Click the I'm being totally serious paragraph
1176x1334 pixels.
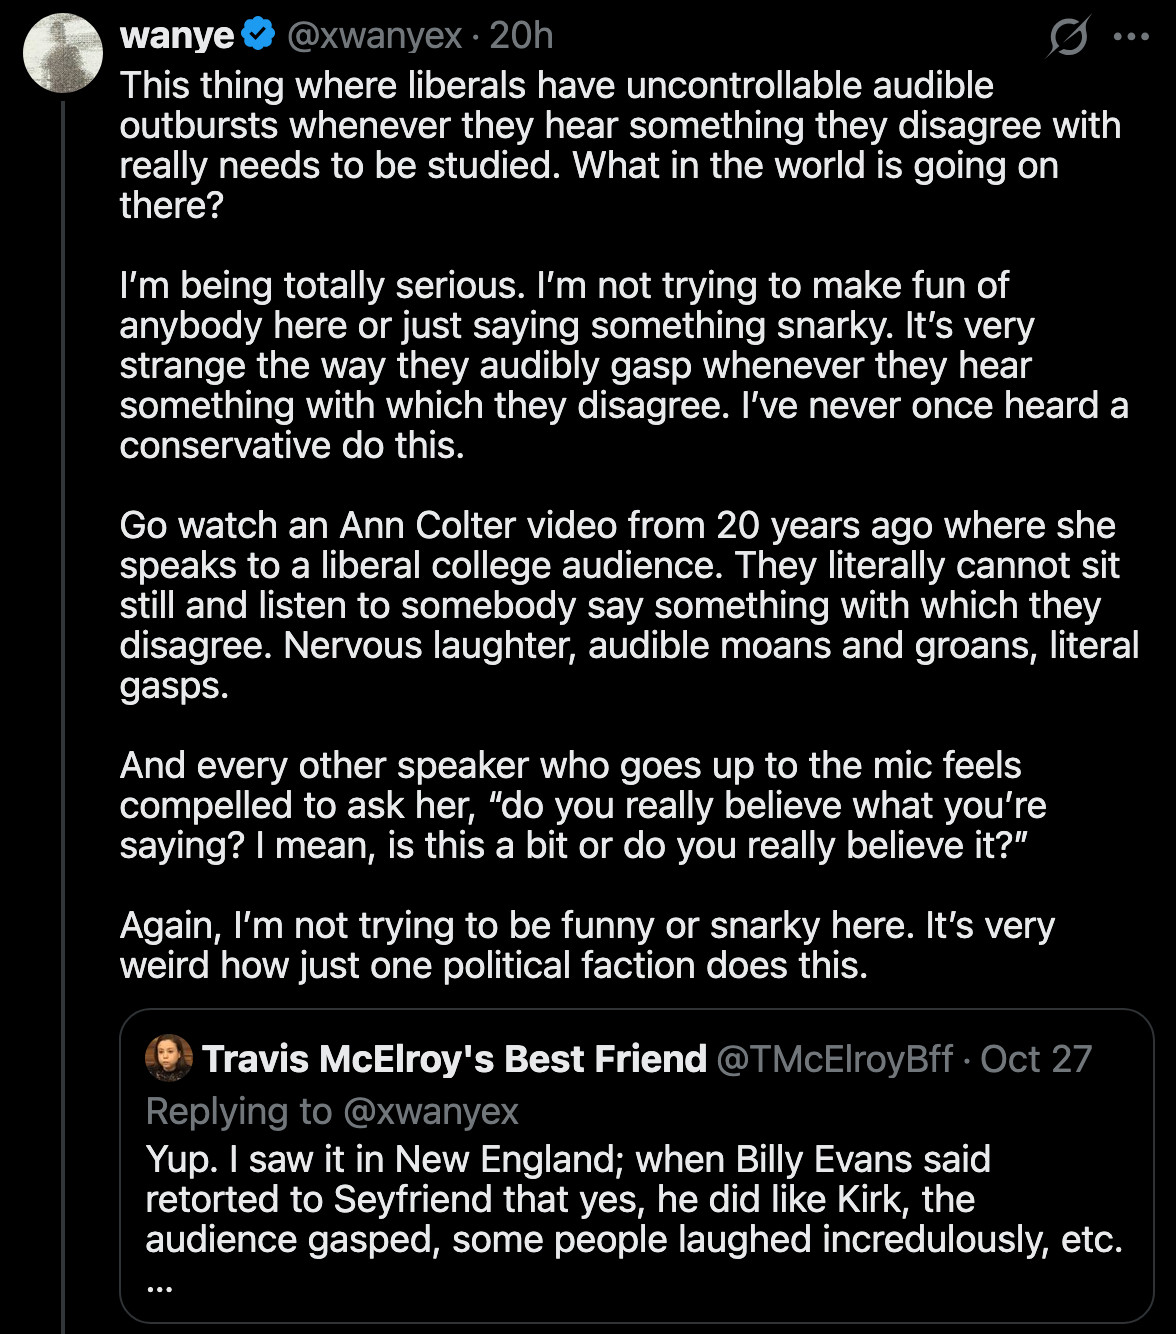(x=624, y=365)
